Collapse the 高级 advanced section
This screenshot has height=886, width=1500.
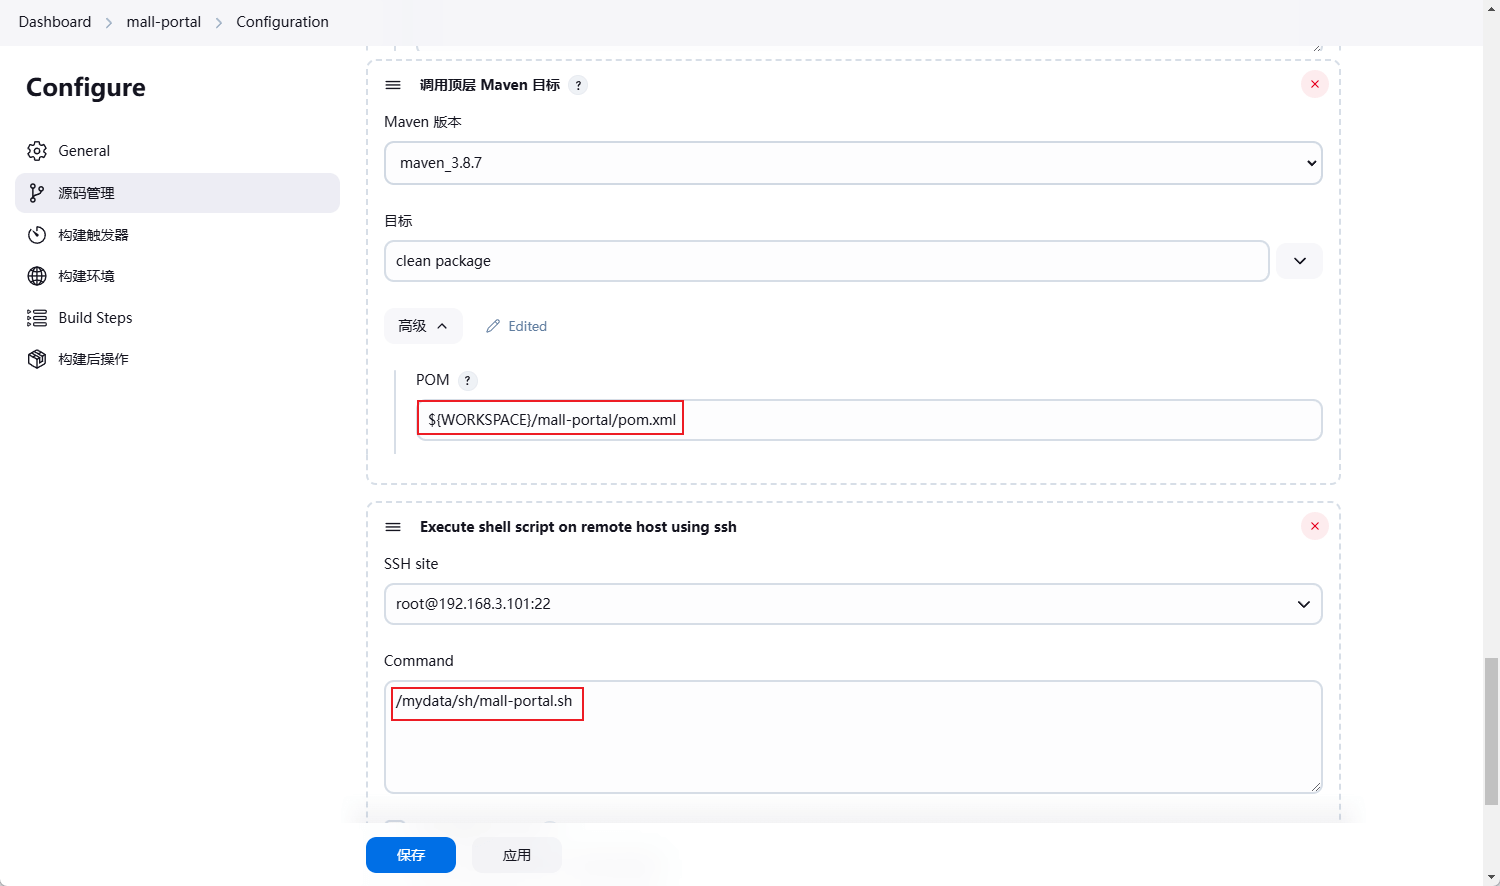(x=423, y=326)
